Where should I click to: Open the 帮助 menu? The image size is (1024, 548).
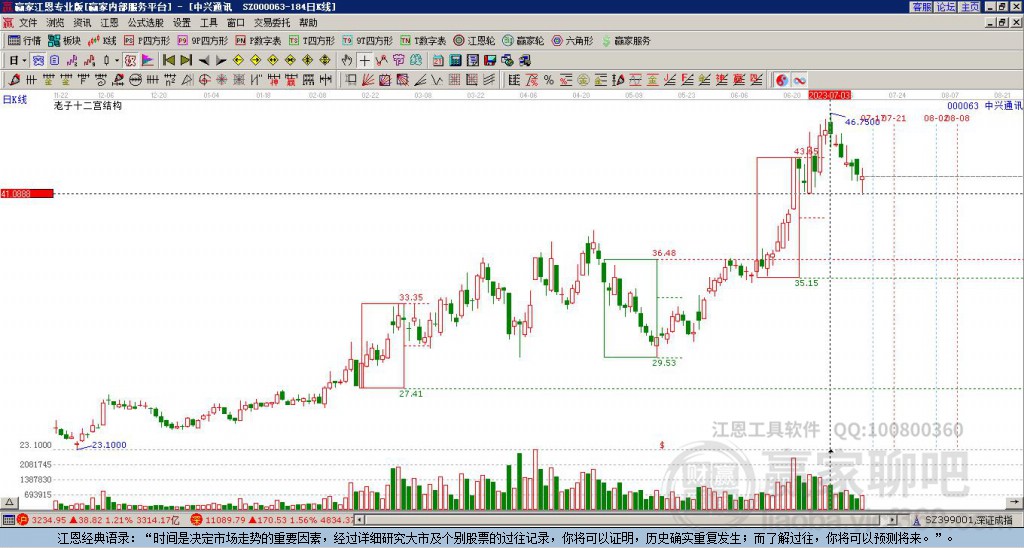click(x=308, y=23)
